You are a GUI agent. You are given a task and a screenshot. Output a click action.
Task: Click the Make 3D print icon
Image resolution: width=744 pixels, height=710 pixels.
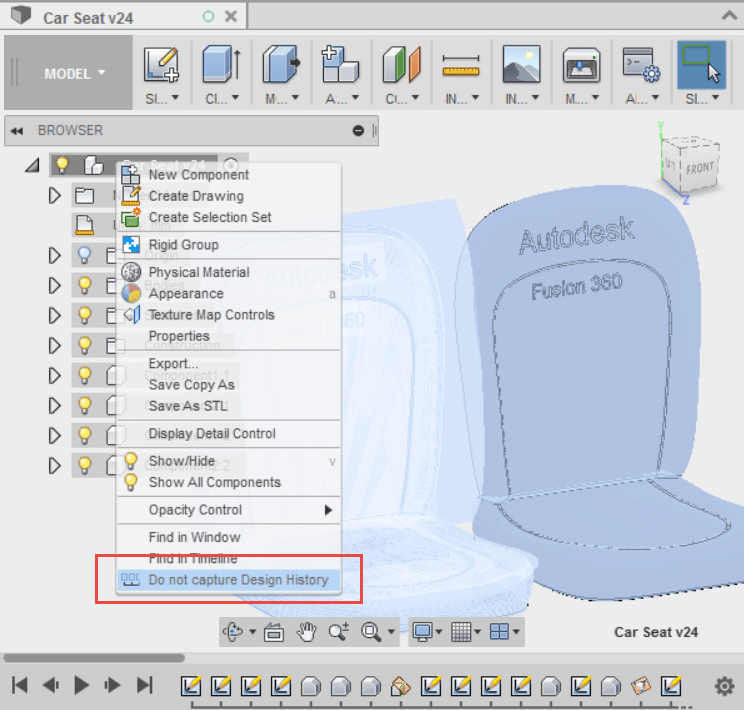point(581,65)
